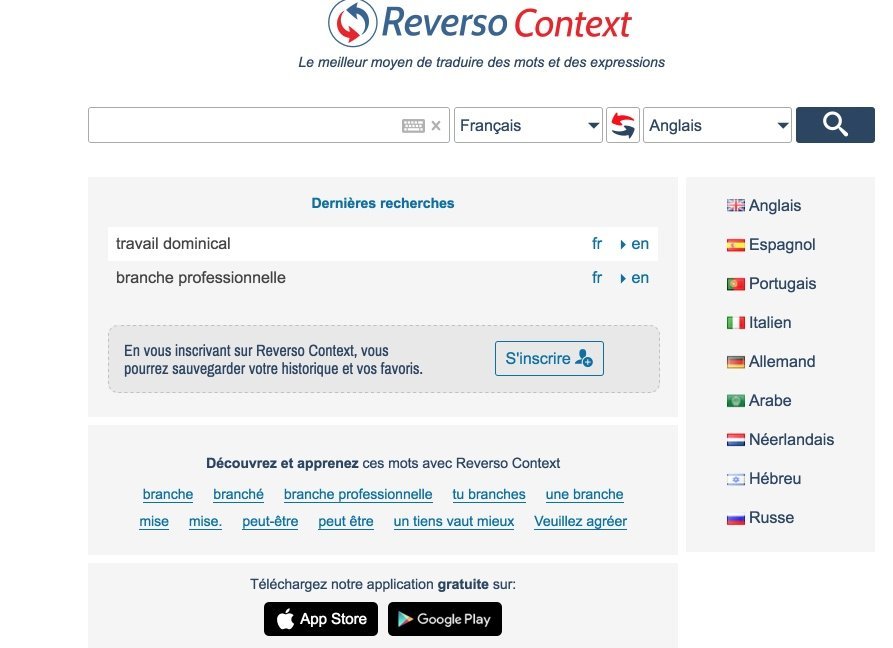Click the Google Play download badge
Image resolution: width=893 pixels, height=648 pixels.
point(445,618)
